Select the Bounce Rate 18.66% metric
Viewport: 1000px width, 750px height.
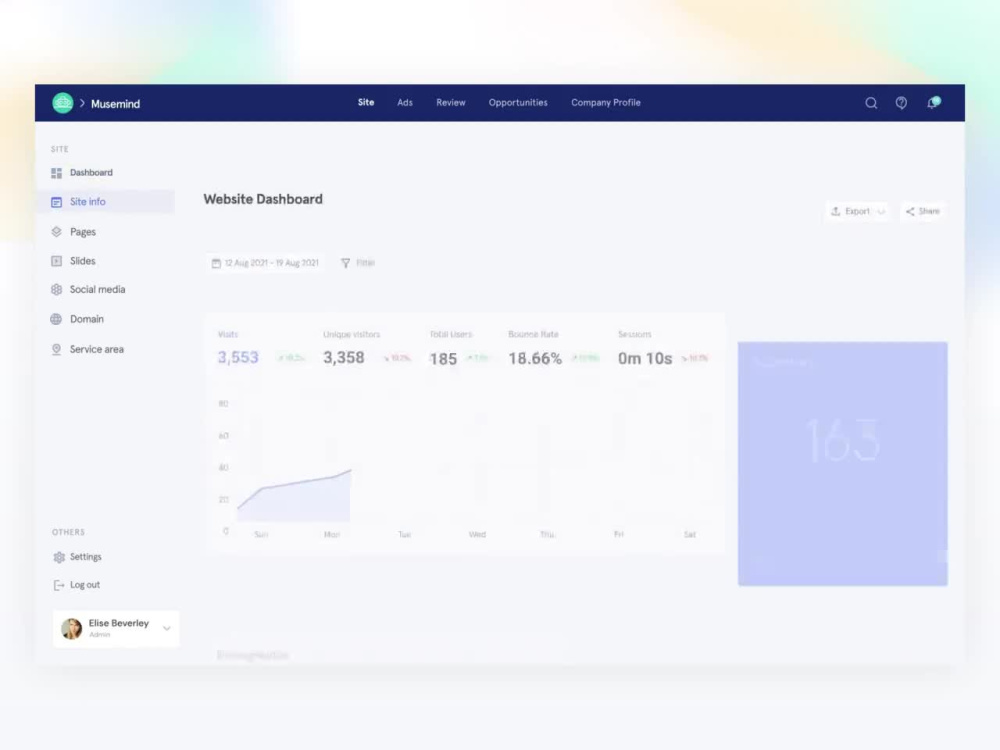554,349
